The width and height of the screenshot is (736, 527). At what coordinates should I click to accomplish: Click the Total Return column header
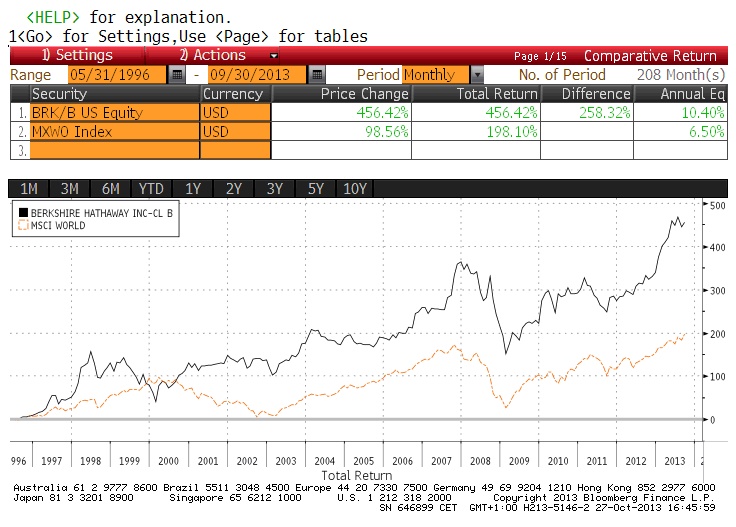(476, 94)
